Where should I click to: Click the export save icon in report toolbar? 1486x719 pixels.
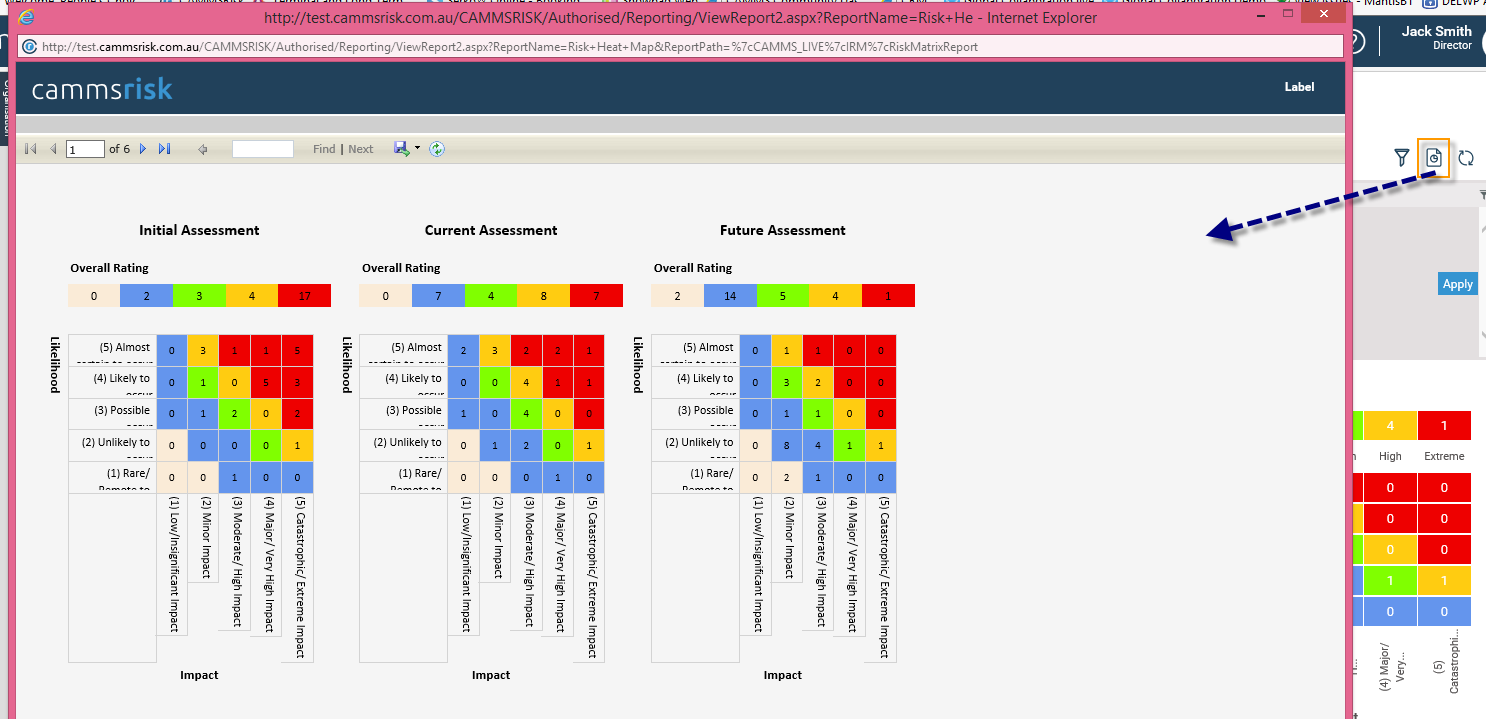coord(401,148)
